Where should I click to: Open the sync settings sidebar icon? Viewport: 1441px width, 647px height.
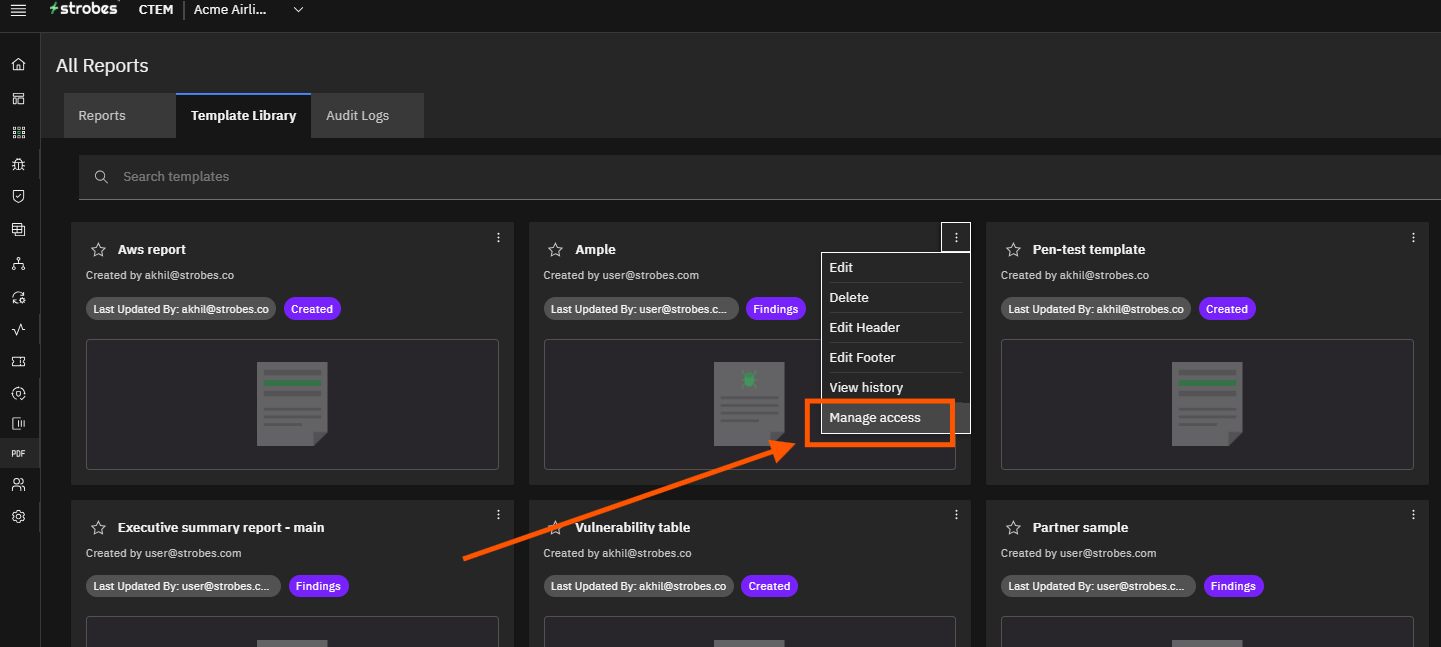[18, 297]
